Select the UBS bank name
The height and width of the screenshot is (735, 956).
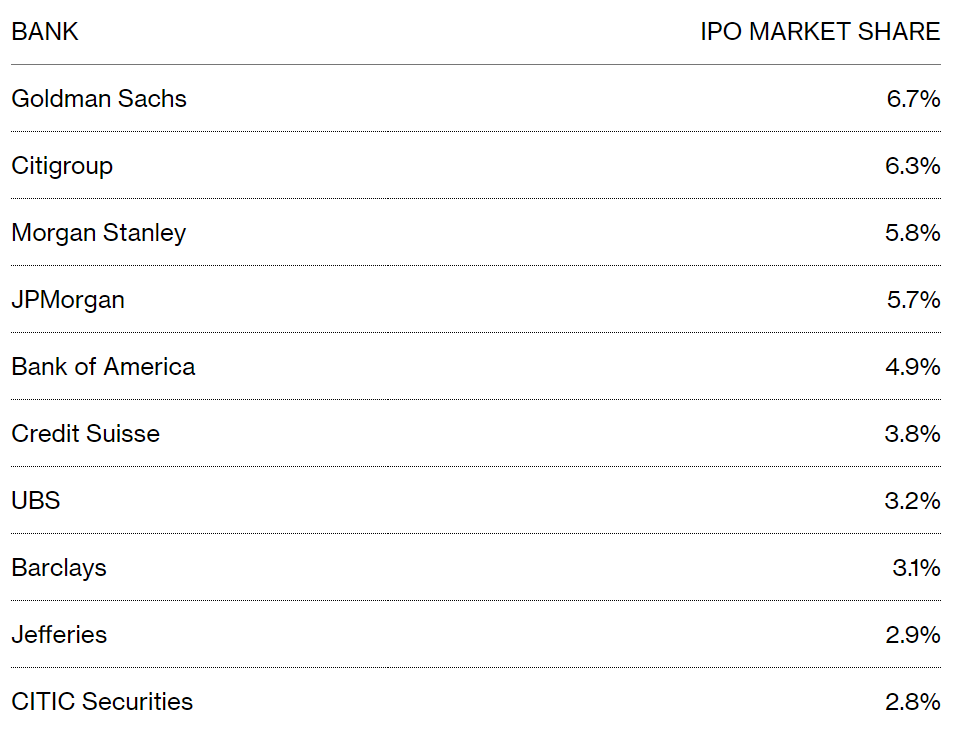tap(36, 501)
